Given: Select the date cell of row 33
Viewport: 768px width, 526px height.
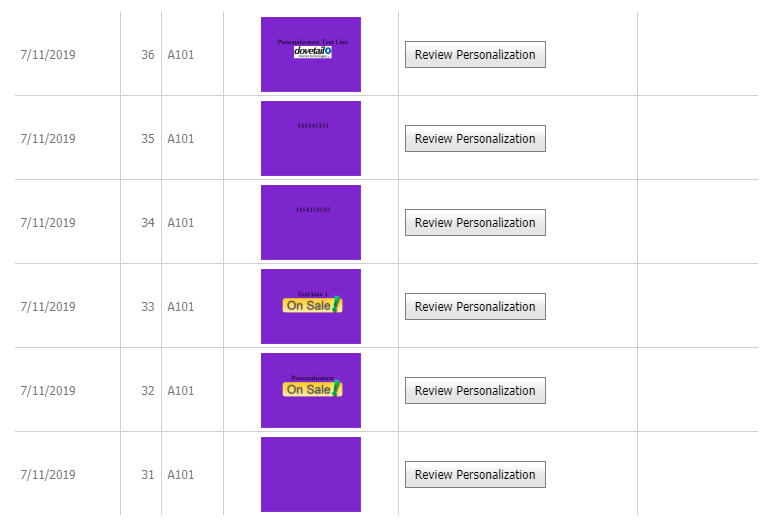Looking at the screenshot, I should pyautogui.click(x=48, y=307).
